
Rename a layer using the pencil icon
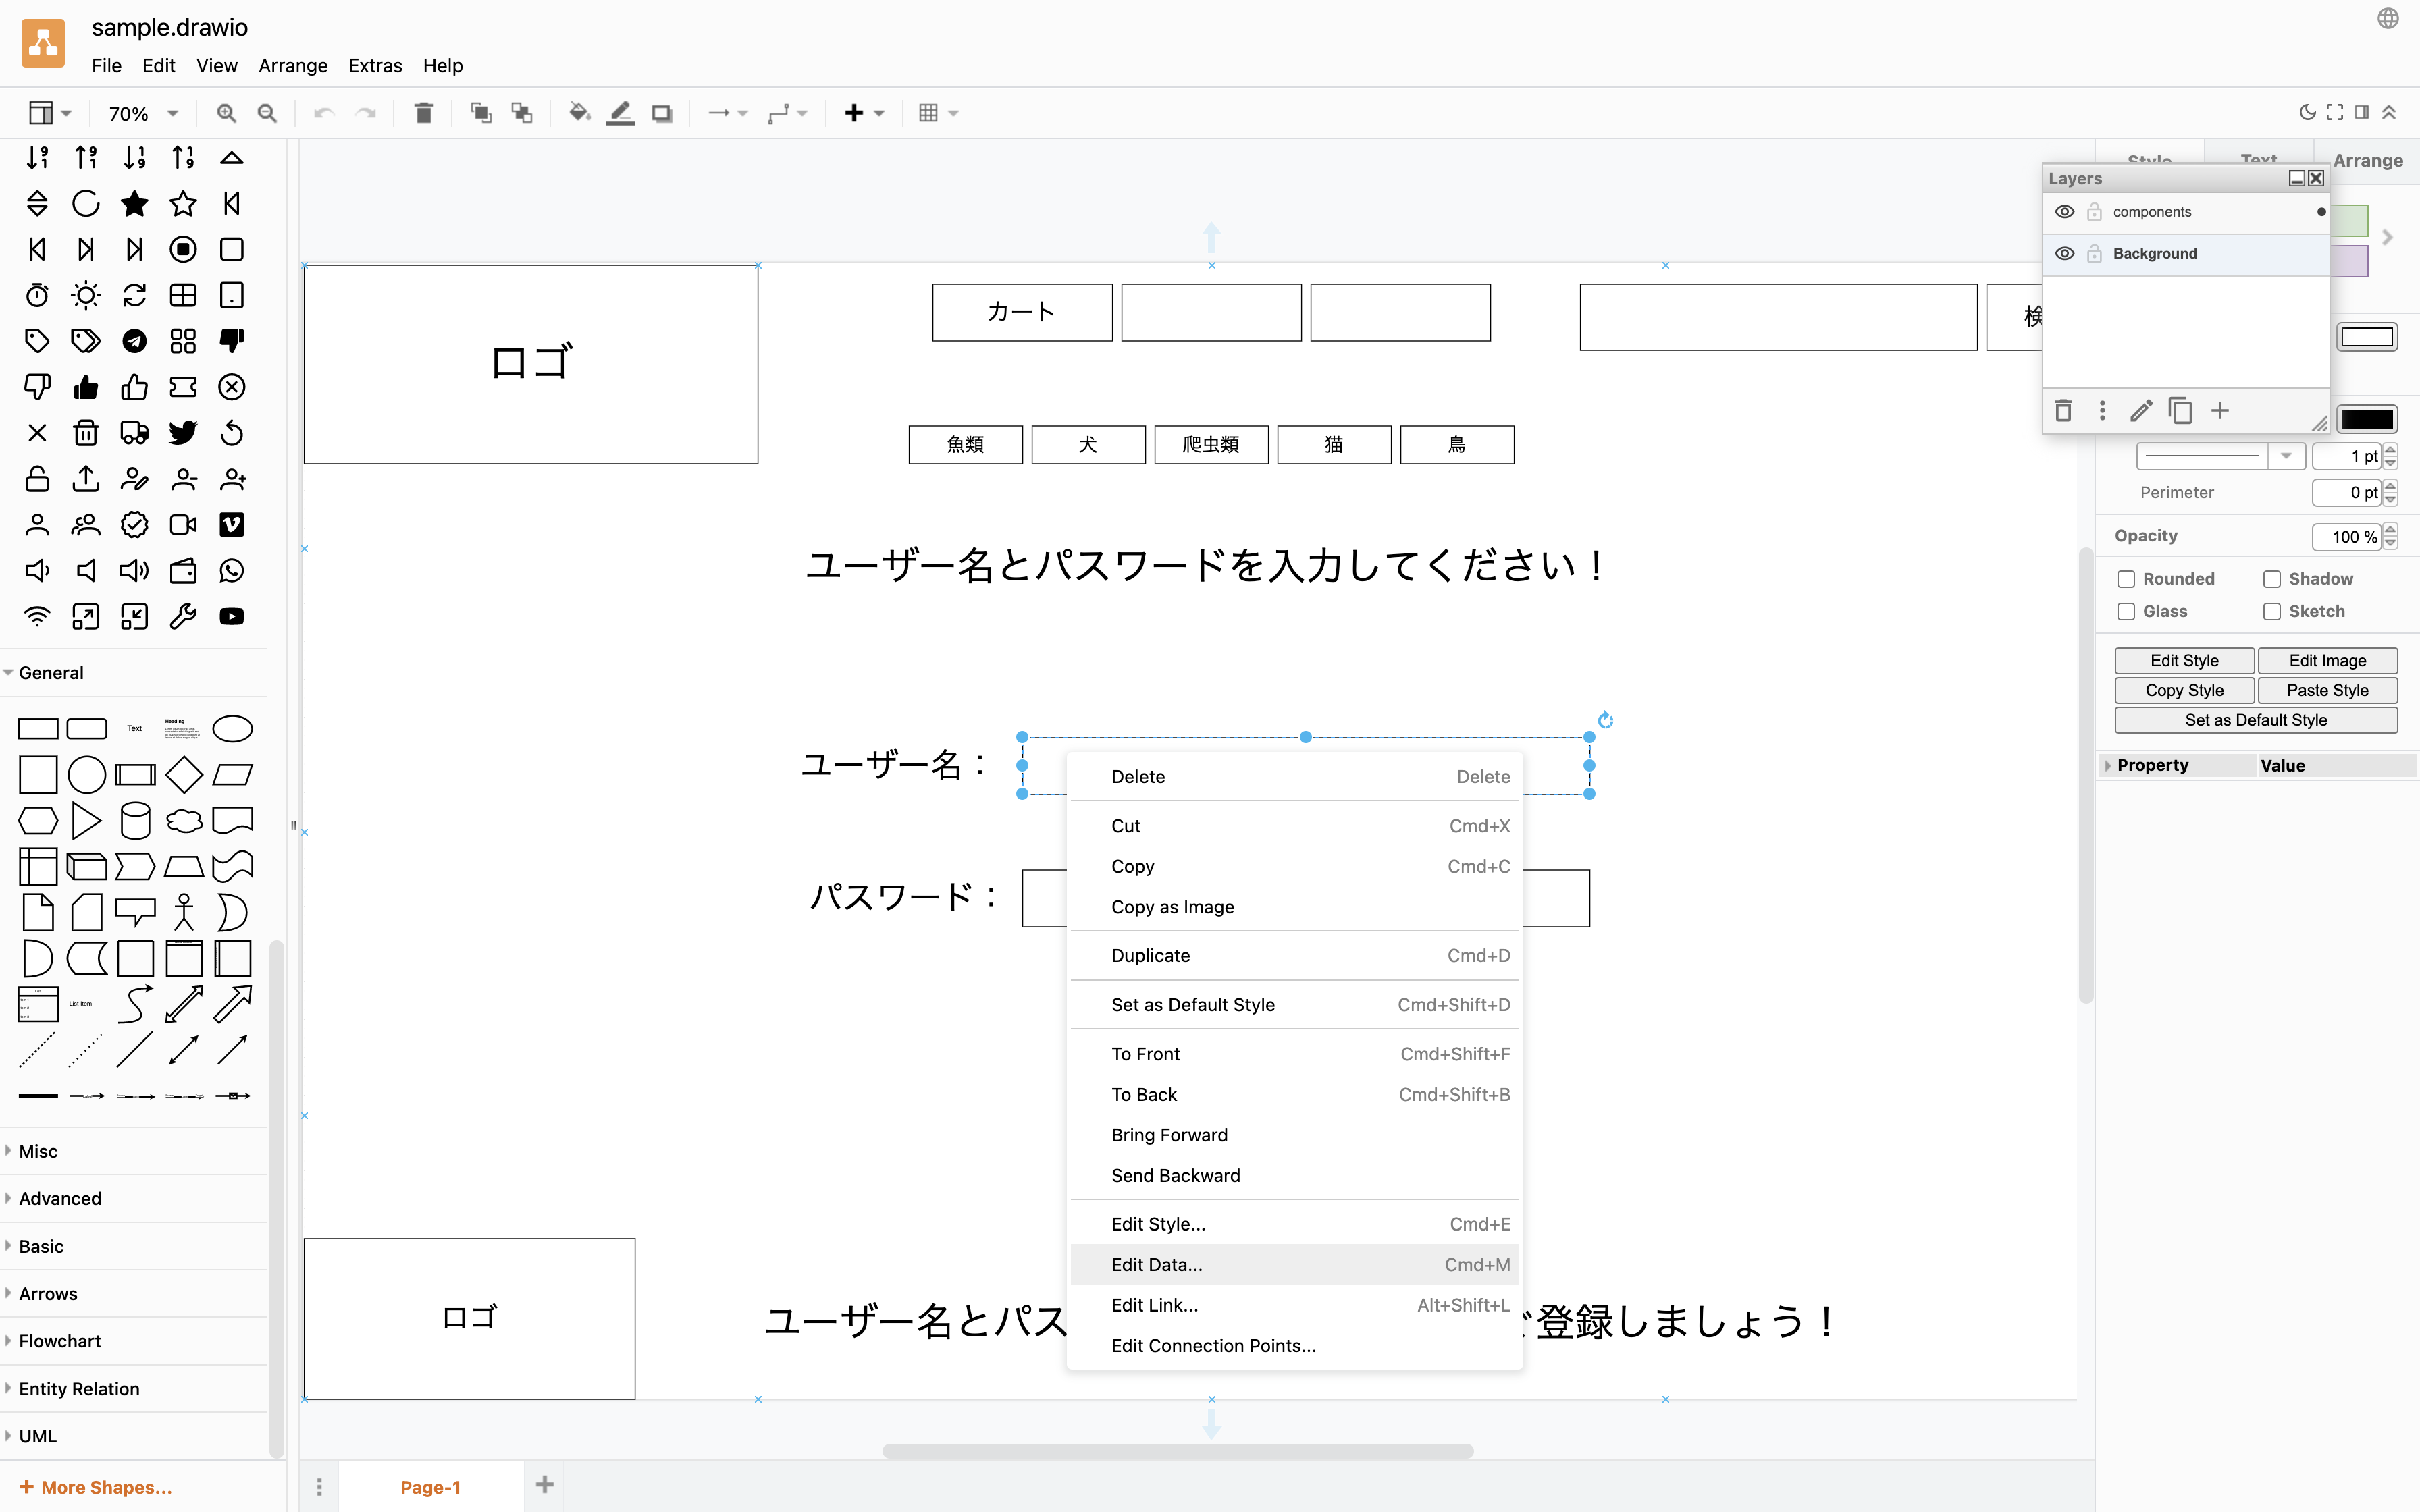2140,411
